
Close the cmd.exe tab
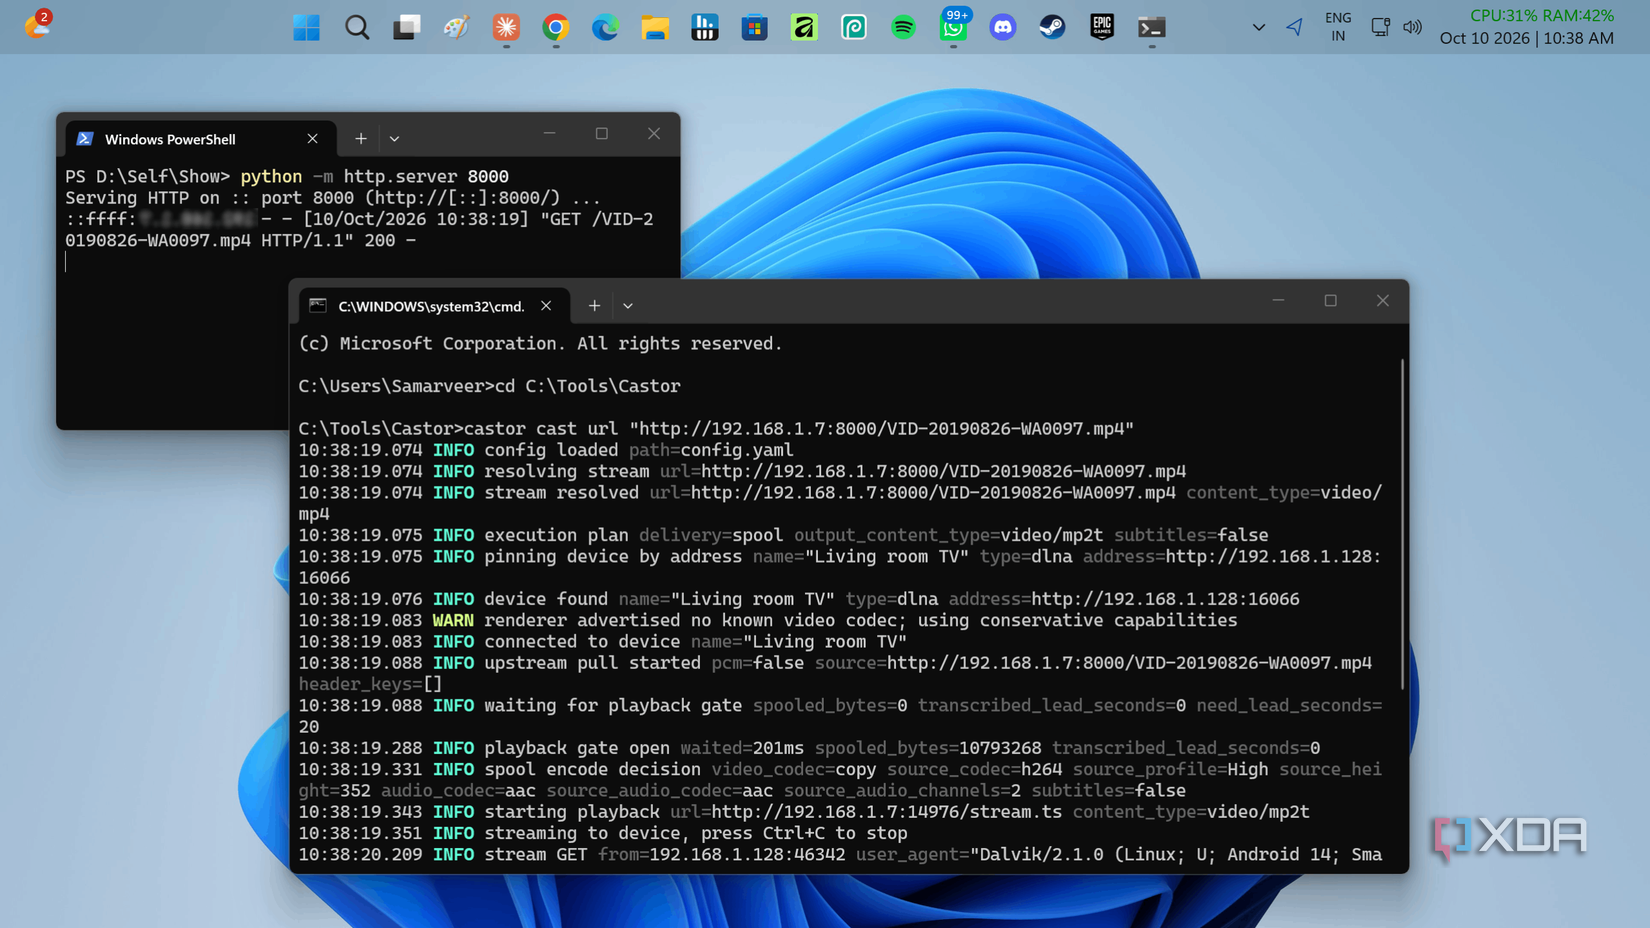coord(546,306)
